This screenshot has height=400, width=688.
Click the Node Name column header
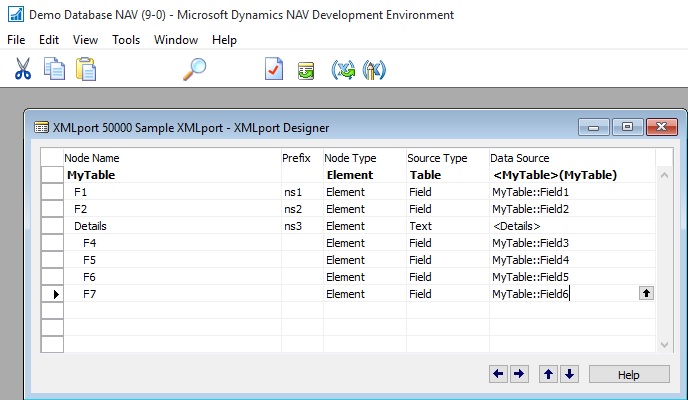pyautogui.click(x=172, y=158)
